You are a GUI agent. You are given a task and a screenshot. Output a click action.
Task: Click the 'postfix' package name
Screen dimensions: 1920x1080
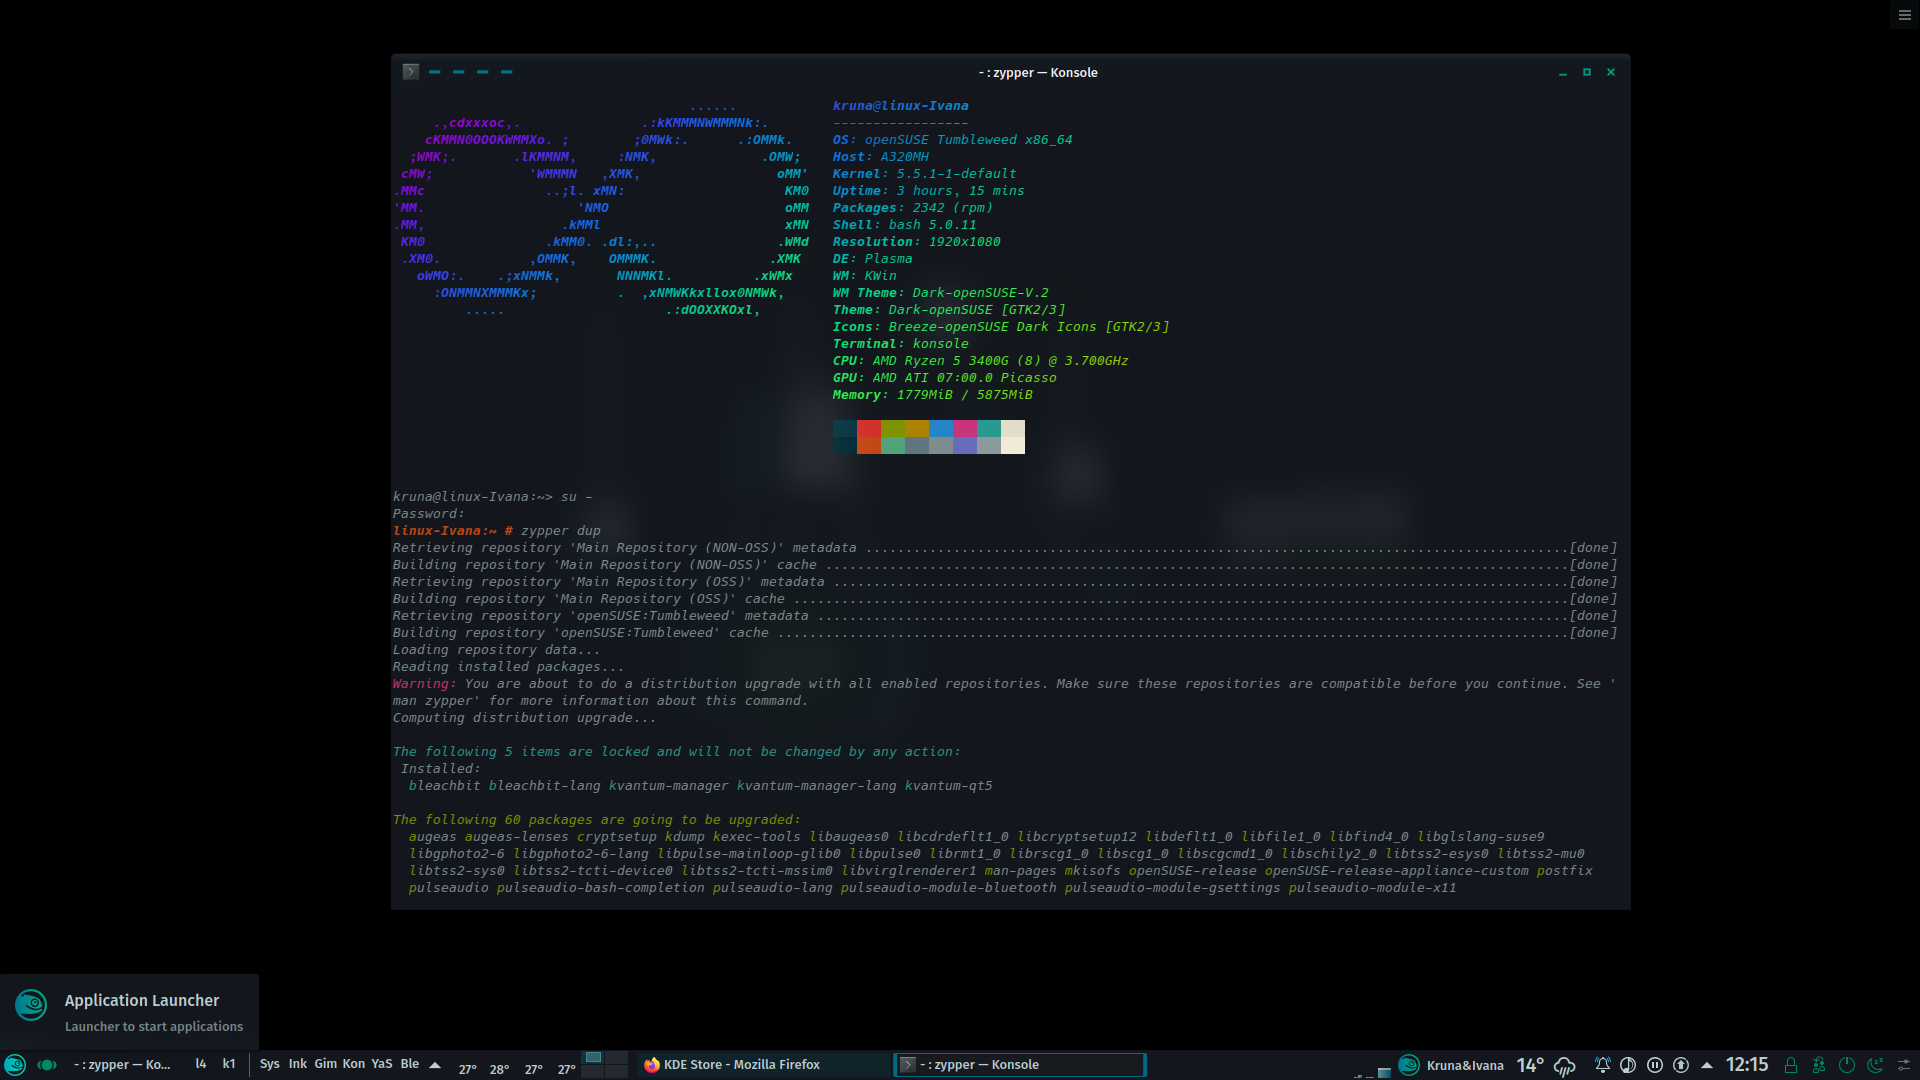[x=1564, y=871]
